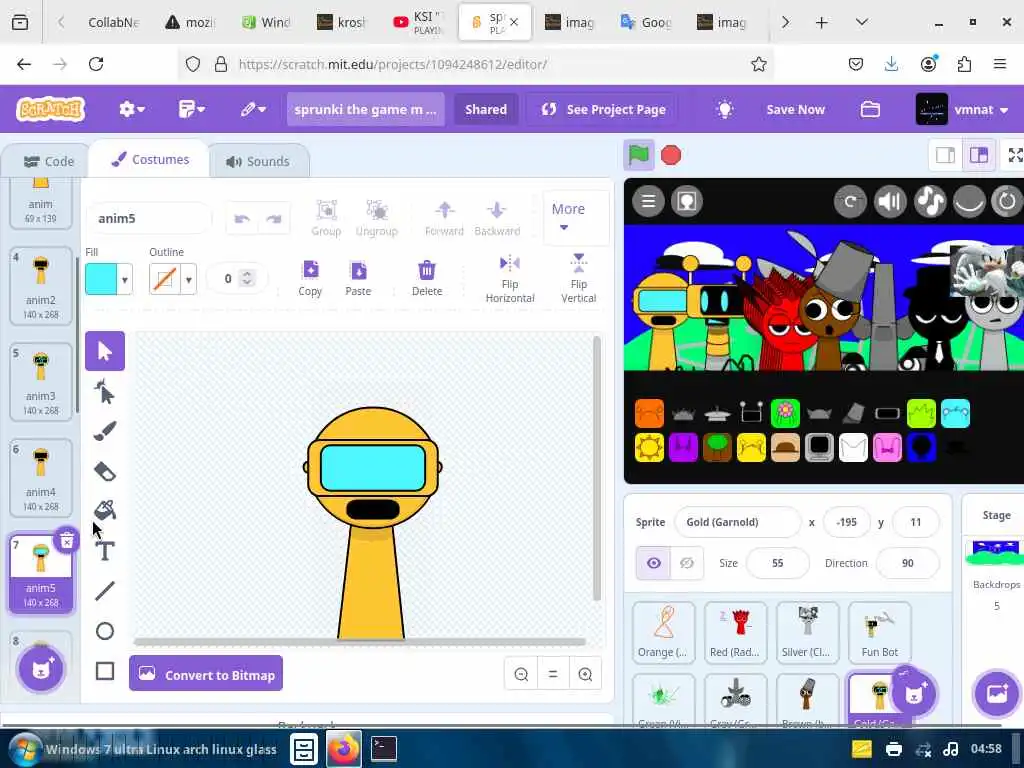This screenshot has height=768, width=1024.
Task: Open the Settings gear menu
Action: coord(132,109)
